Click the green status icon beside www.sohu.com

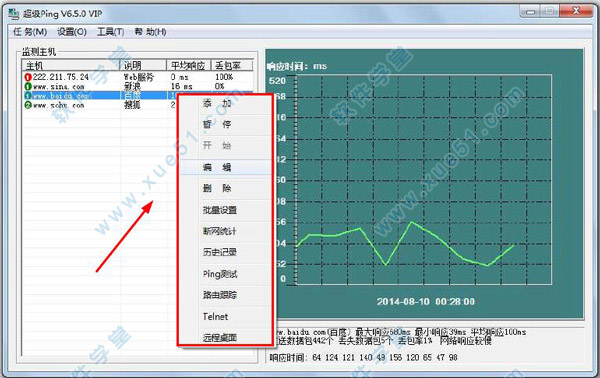28,105
